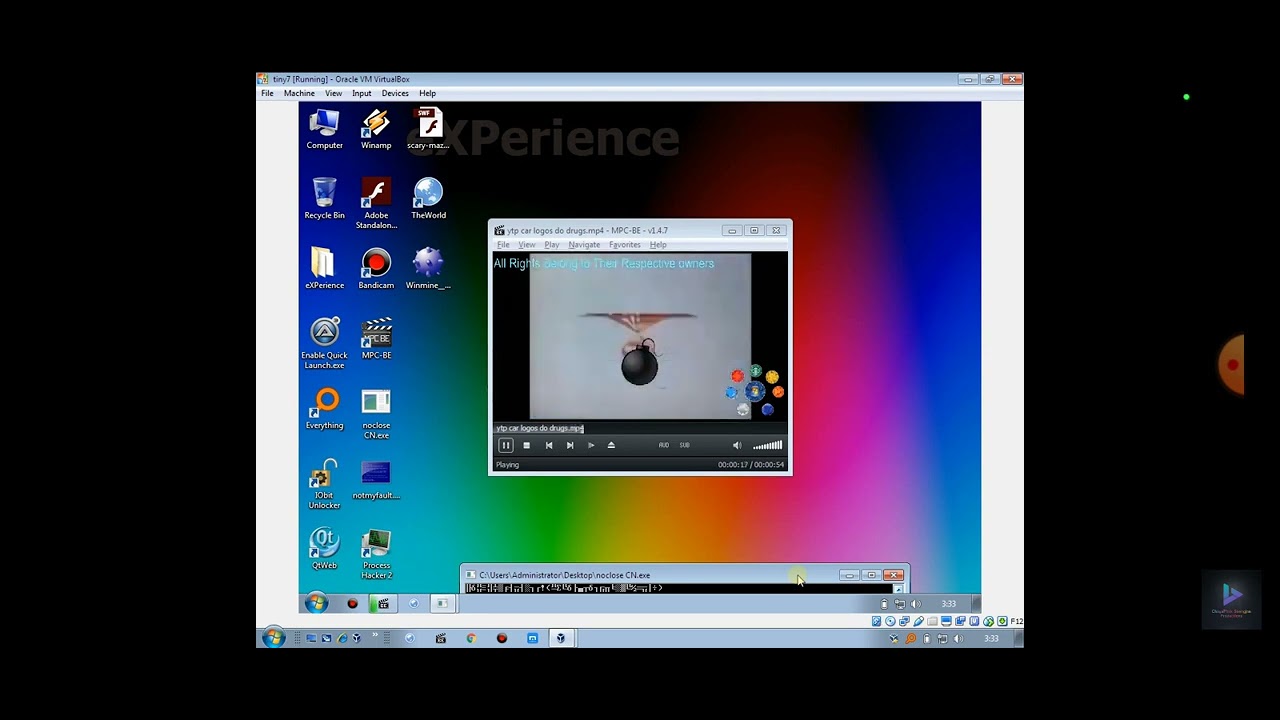Viewport: 1280px width, 720px height.
Task: Open QtWeb browser desktop icon
Action: 324,550
